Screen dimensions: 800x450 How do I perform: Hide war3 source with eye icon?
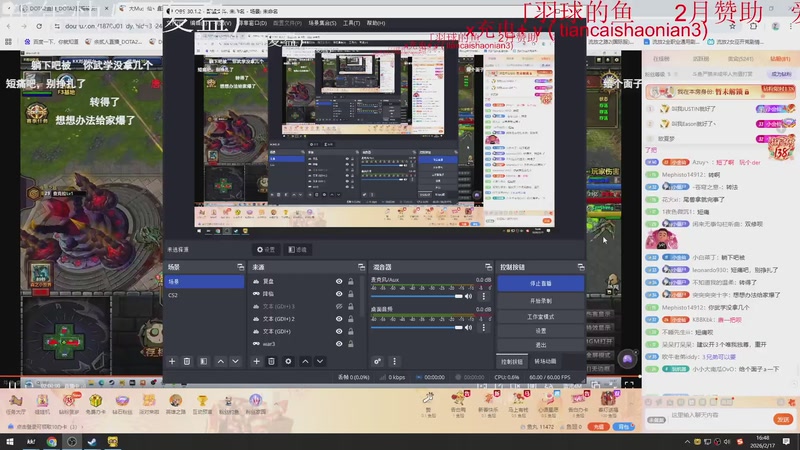[339, 344]
